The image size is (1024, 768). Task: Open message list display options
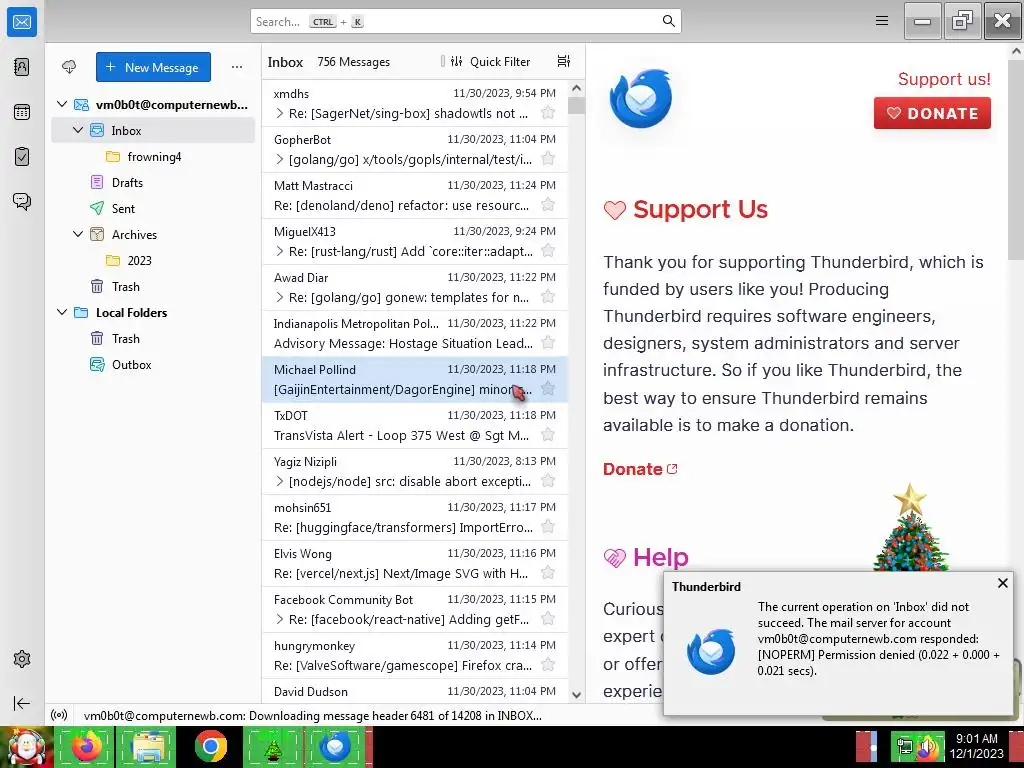click(564, 61)
